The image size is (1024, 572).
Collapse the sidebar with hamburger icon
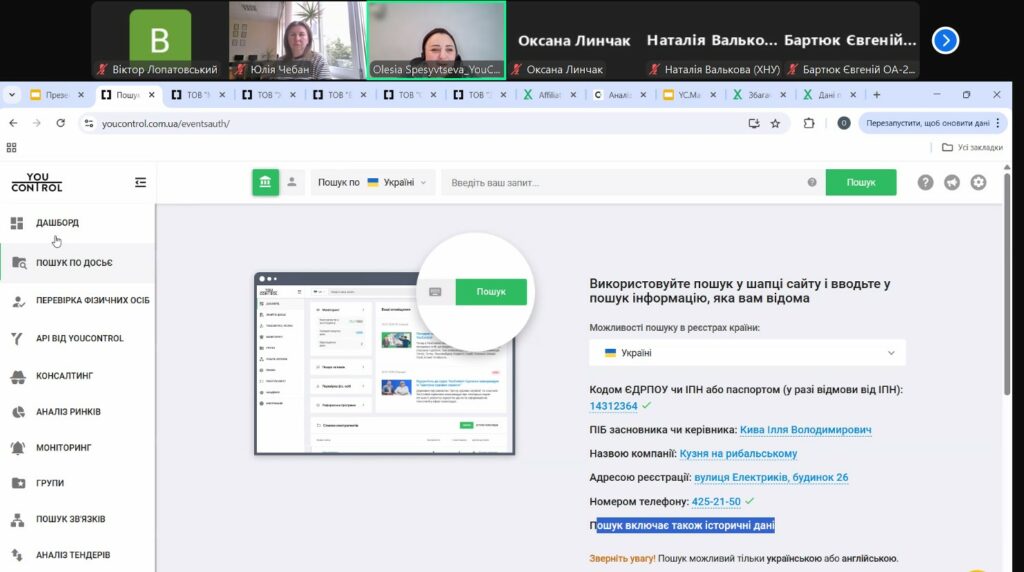click(x=140, y=182)
